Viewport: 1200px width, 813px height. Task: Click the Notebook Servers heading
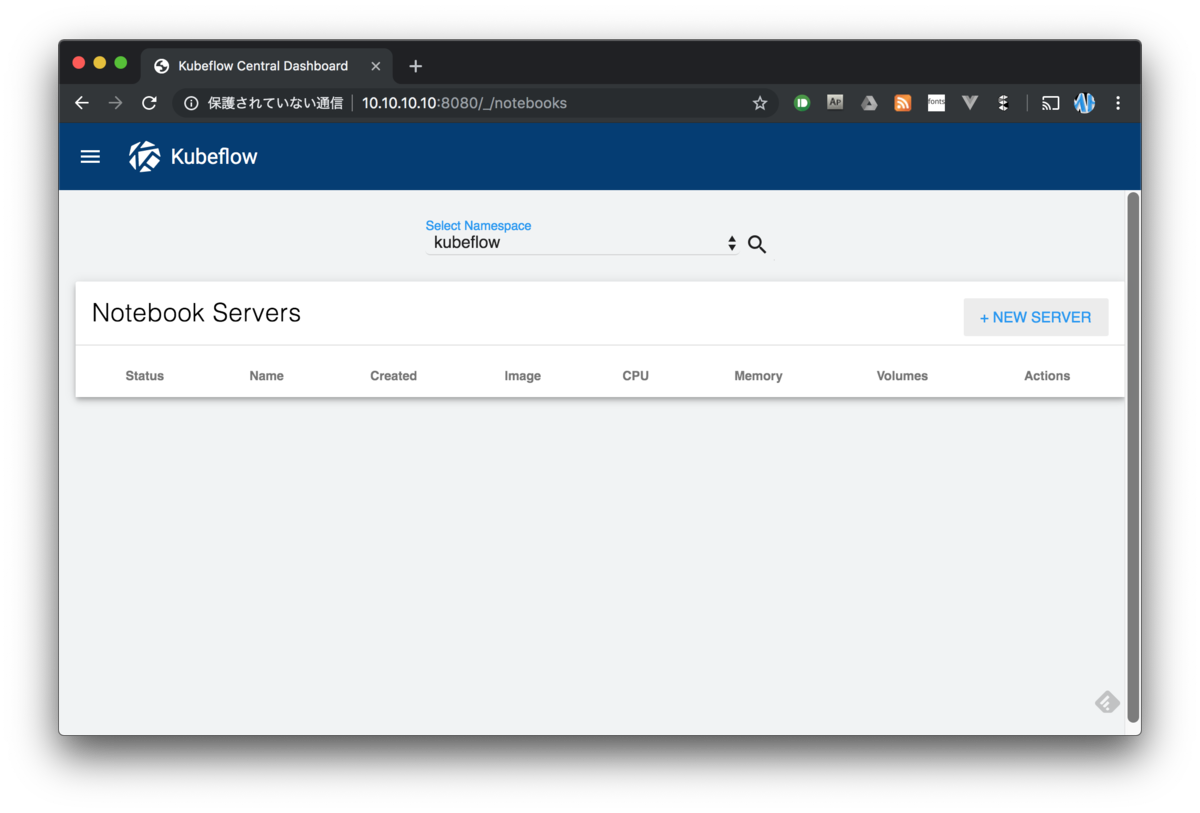[196, 313]
